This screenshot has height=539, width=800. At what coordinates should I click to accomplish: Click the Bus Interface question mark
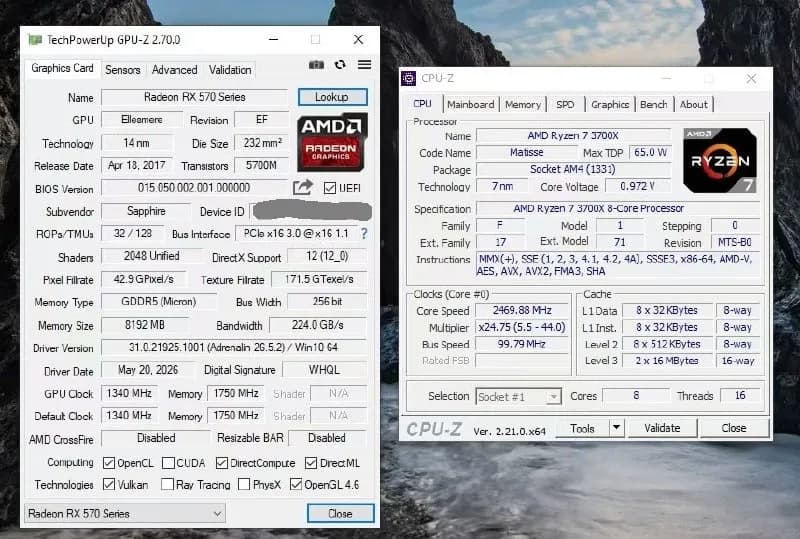click(x=364, y=234)
